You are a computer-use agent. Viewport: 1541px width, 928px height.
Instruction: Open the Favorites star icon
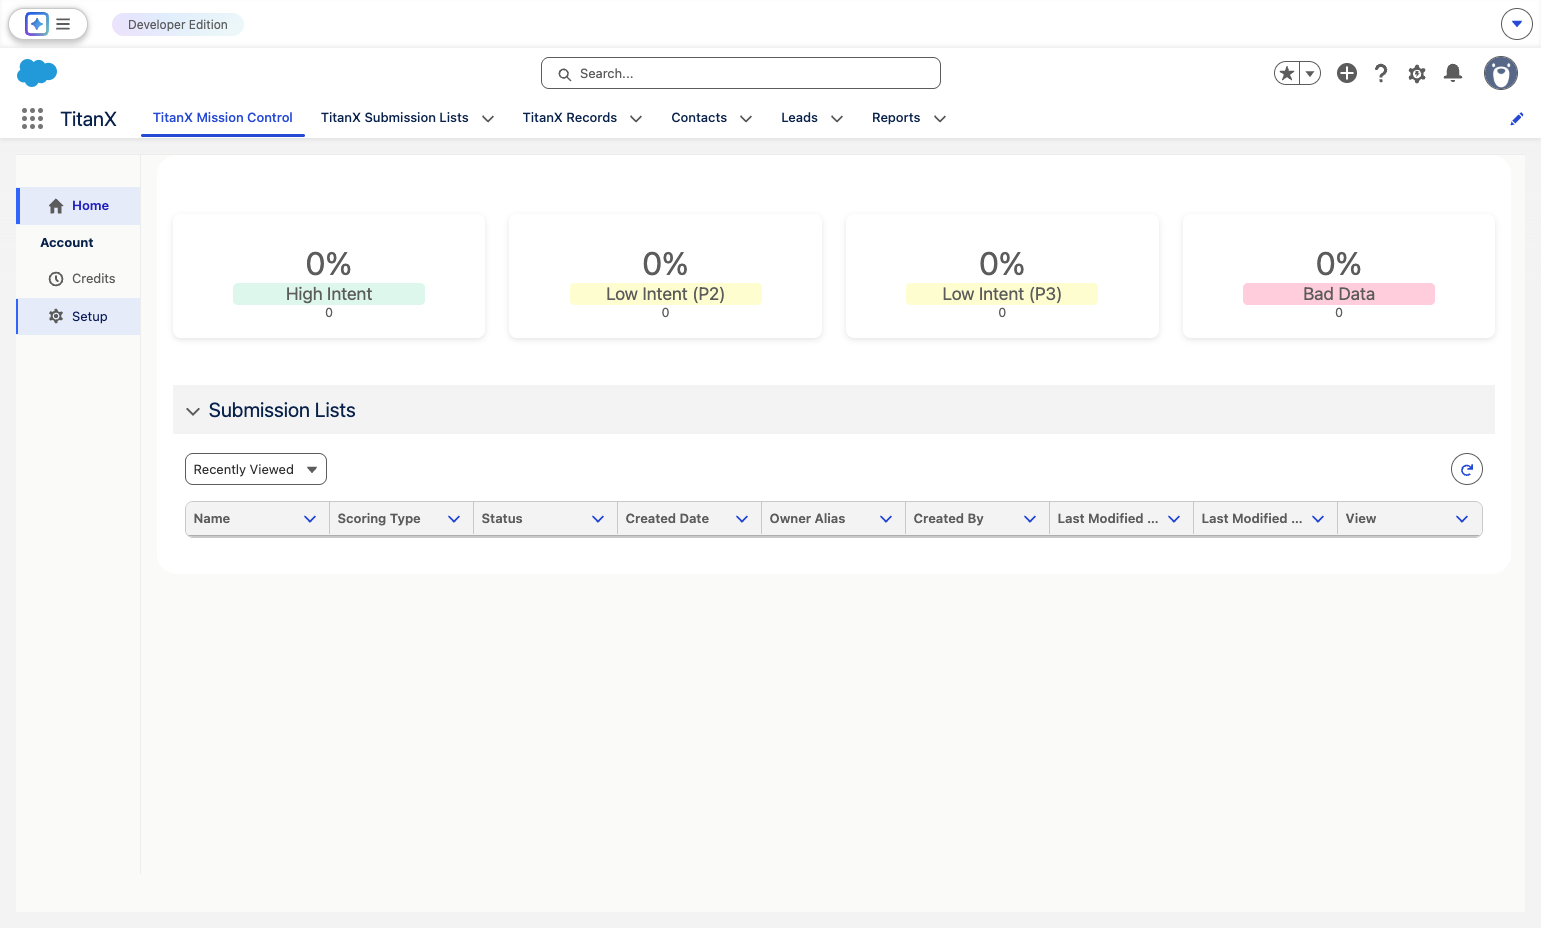point(1287,73)
